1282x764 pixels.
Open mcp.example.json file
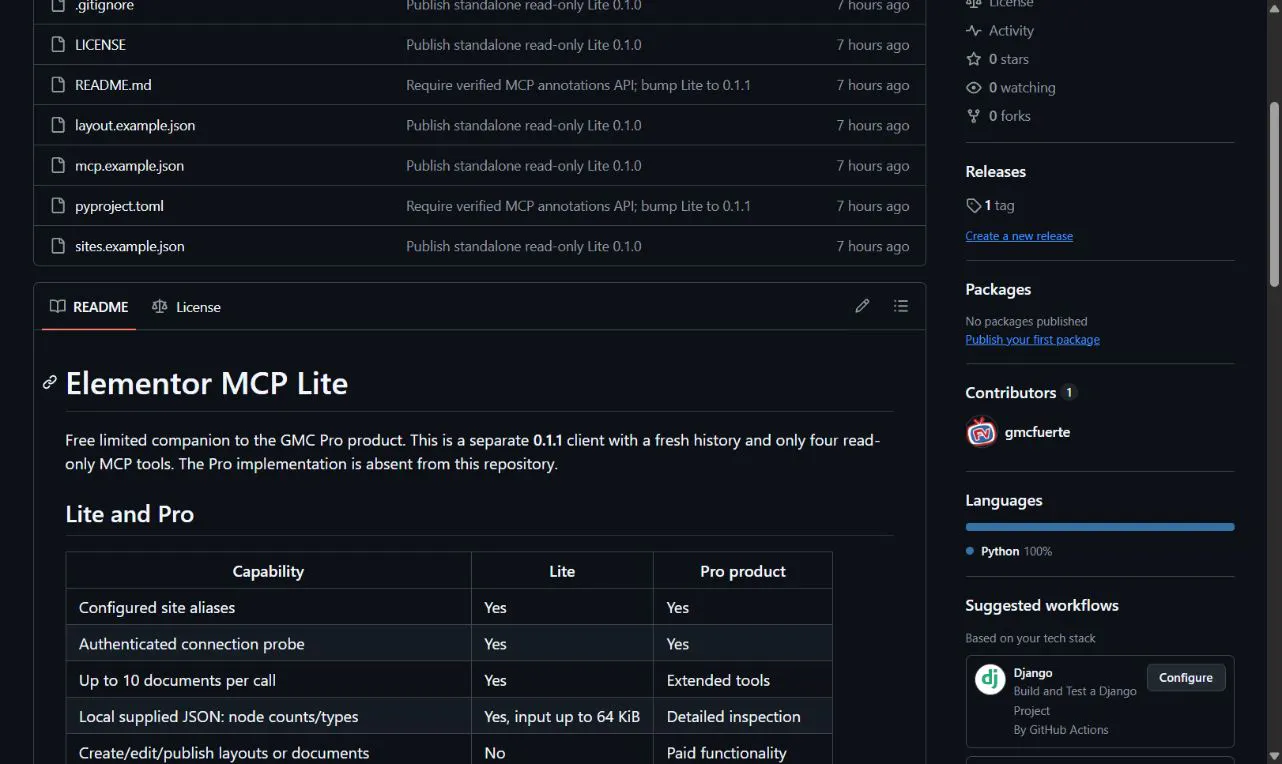coord(129,165)
